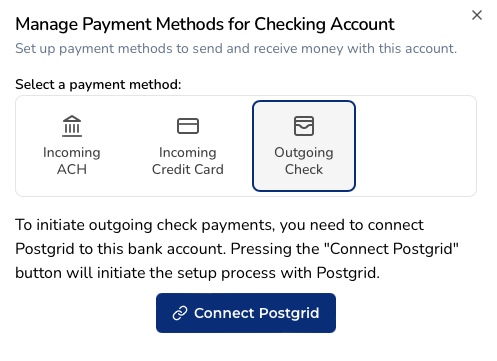The height and width of the screenshot is (361, 497).
Task: Click the Postgrid setup description paragraph
Action: pyautogui.click(x=237, y=249)
